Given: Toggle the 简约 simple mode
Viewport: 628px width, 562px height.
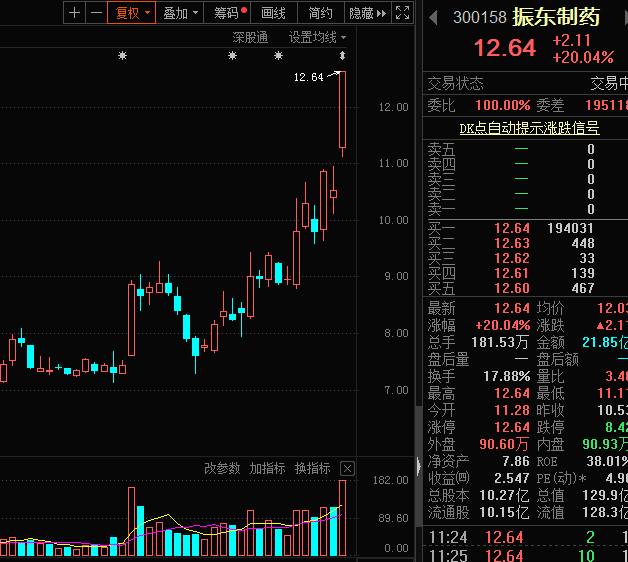Looking at the screenshot, I should [320, 13].
